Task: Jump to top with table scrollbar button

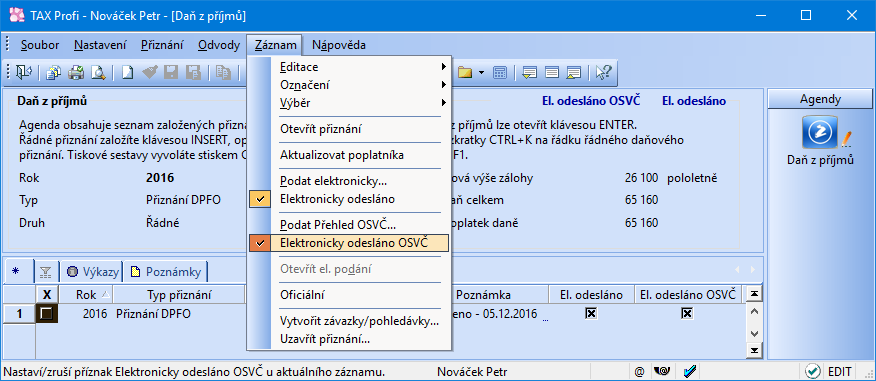Action: click(754, 293)
